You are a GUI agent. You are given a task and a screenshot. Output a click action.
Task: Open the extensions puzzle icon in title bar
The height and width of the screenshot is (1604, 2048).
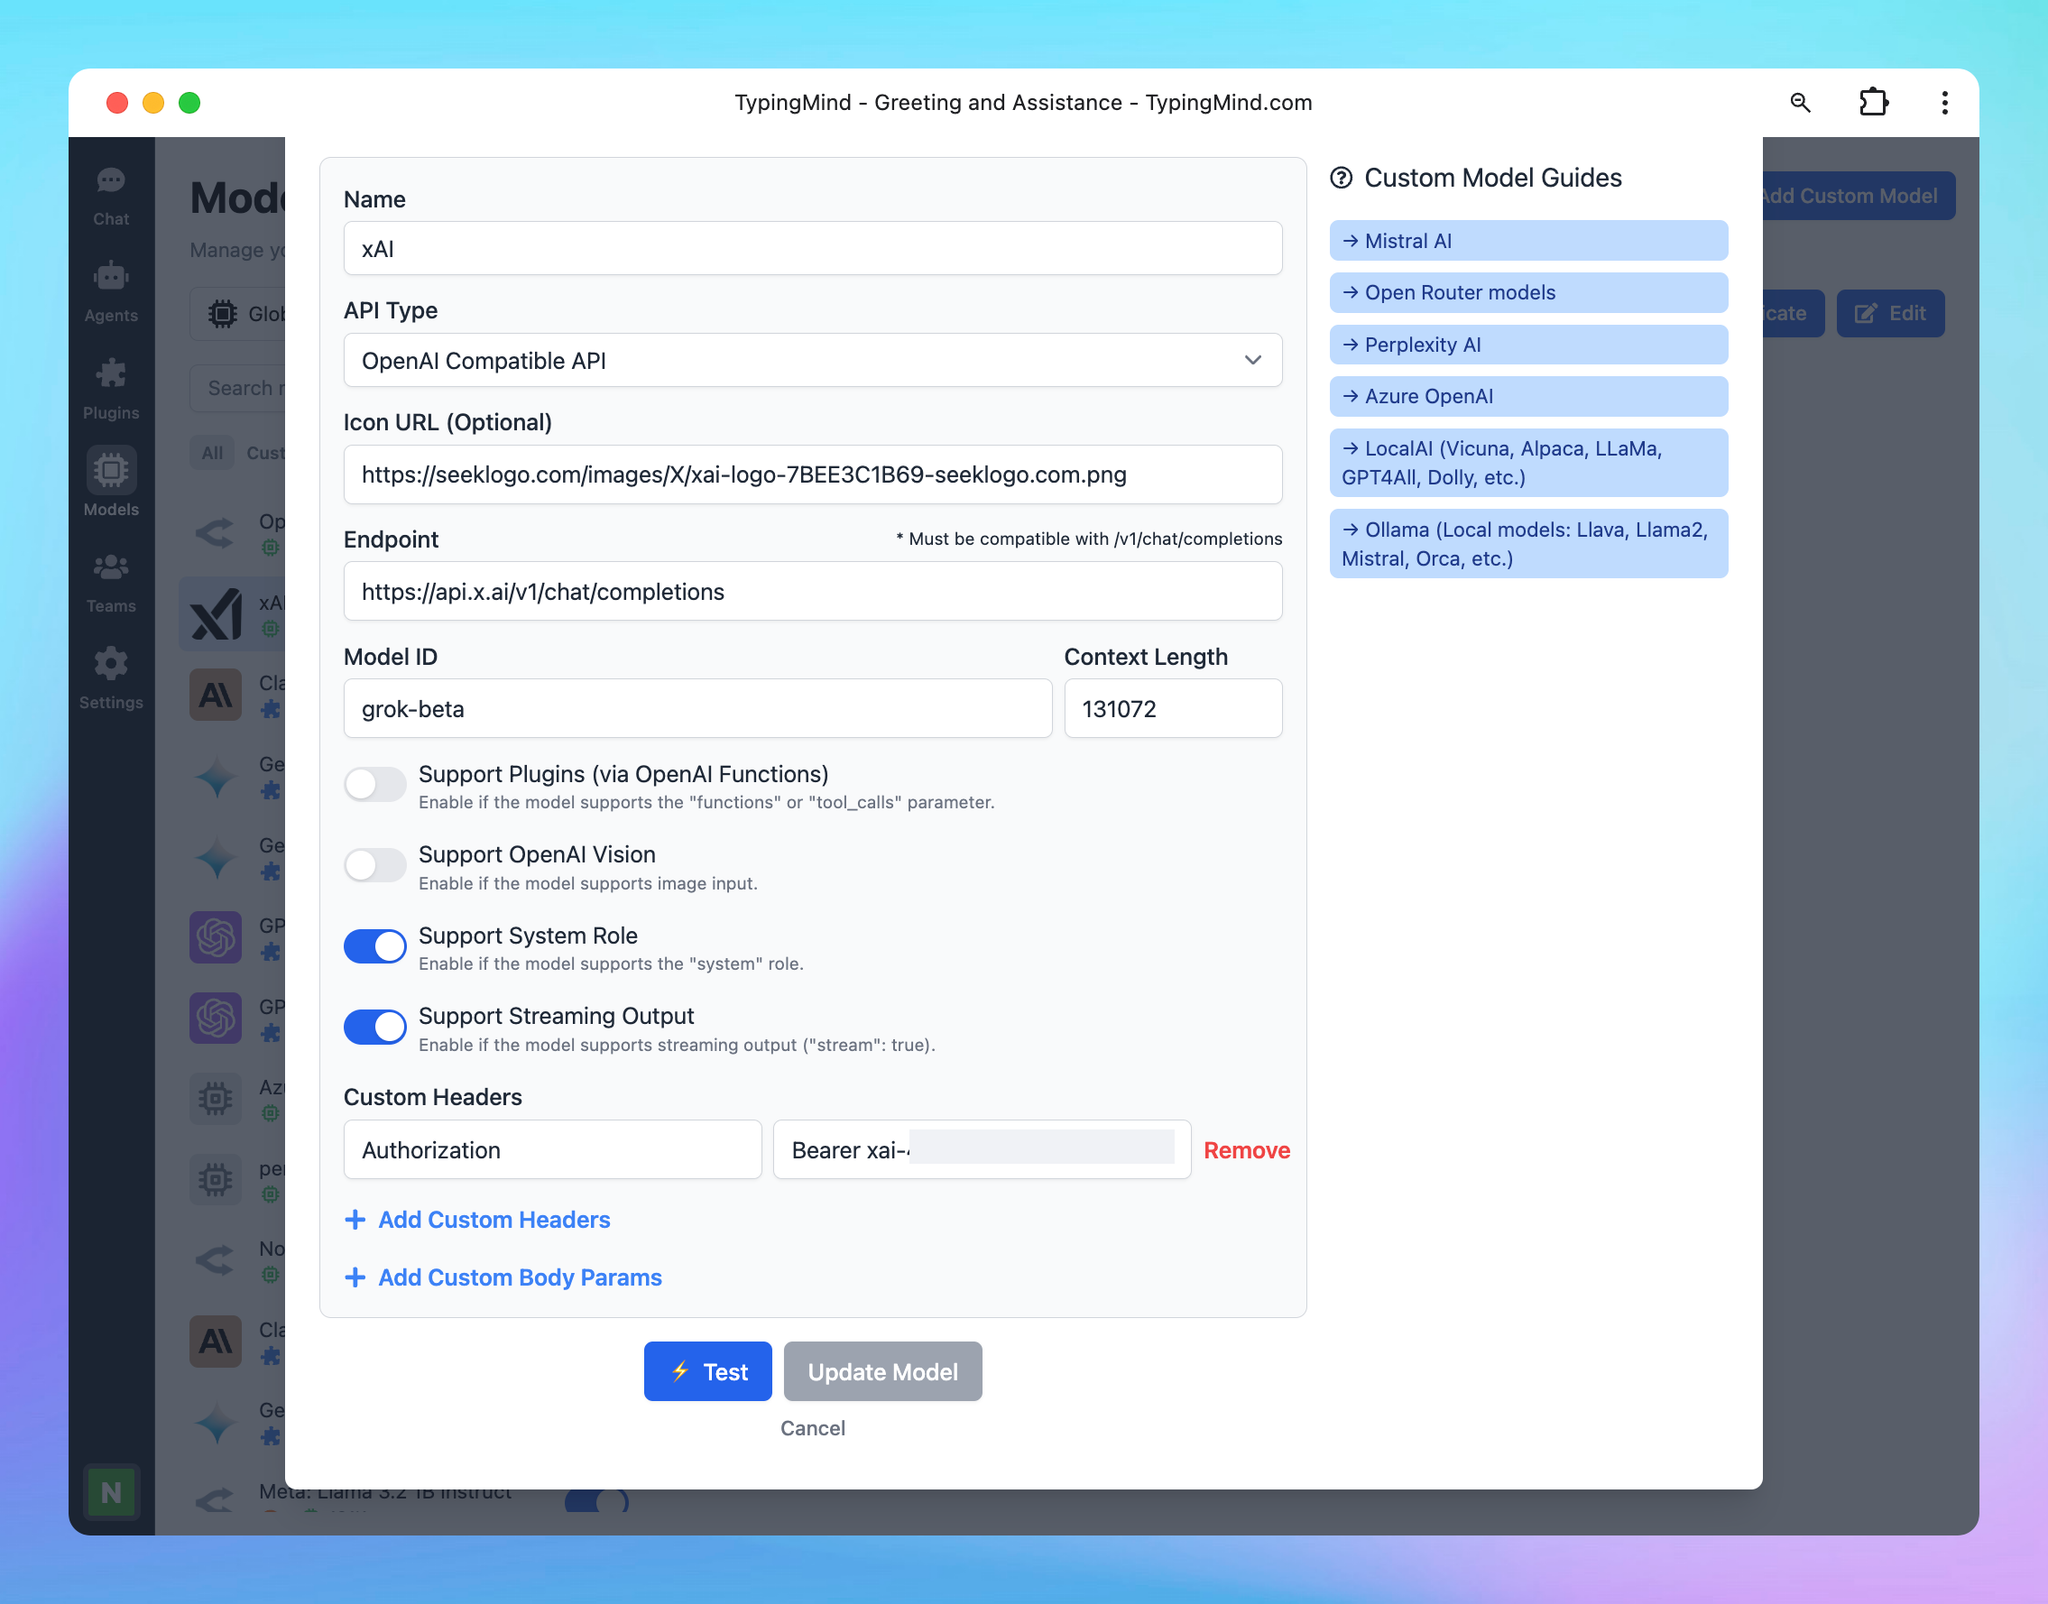tap(1873, 103)
